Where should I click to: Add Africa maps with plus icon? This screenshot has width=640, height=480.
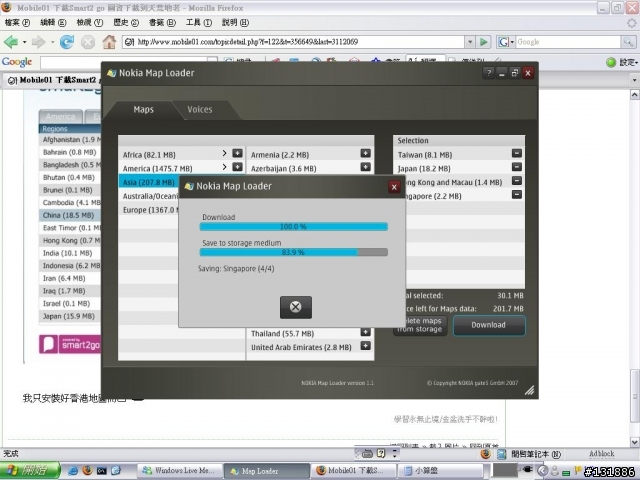(237, 153)
